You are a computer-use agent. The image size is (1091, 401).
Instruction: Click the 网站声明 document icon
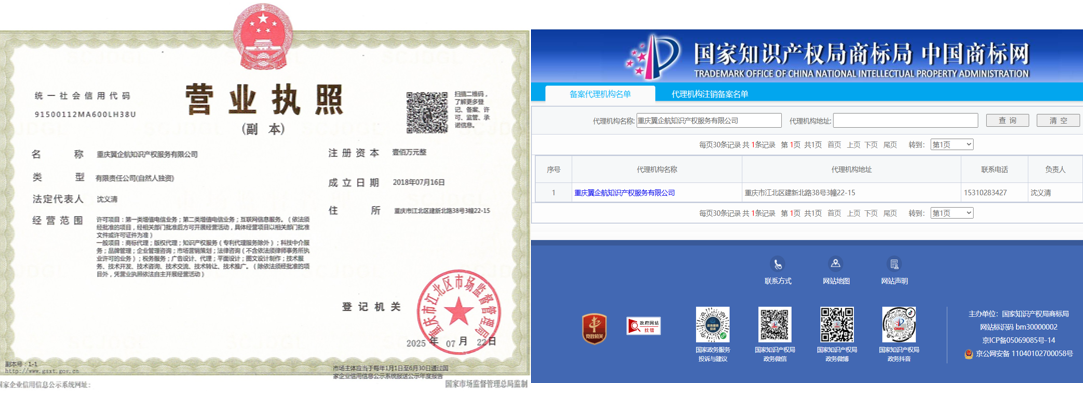coord(894,264)
